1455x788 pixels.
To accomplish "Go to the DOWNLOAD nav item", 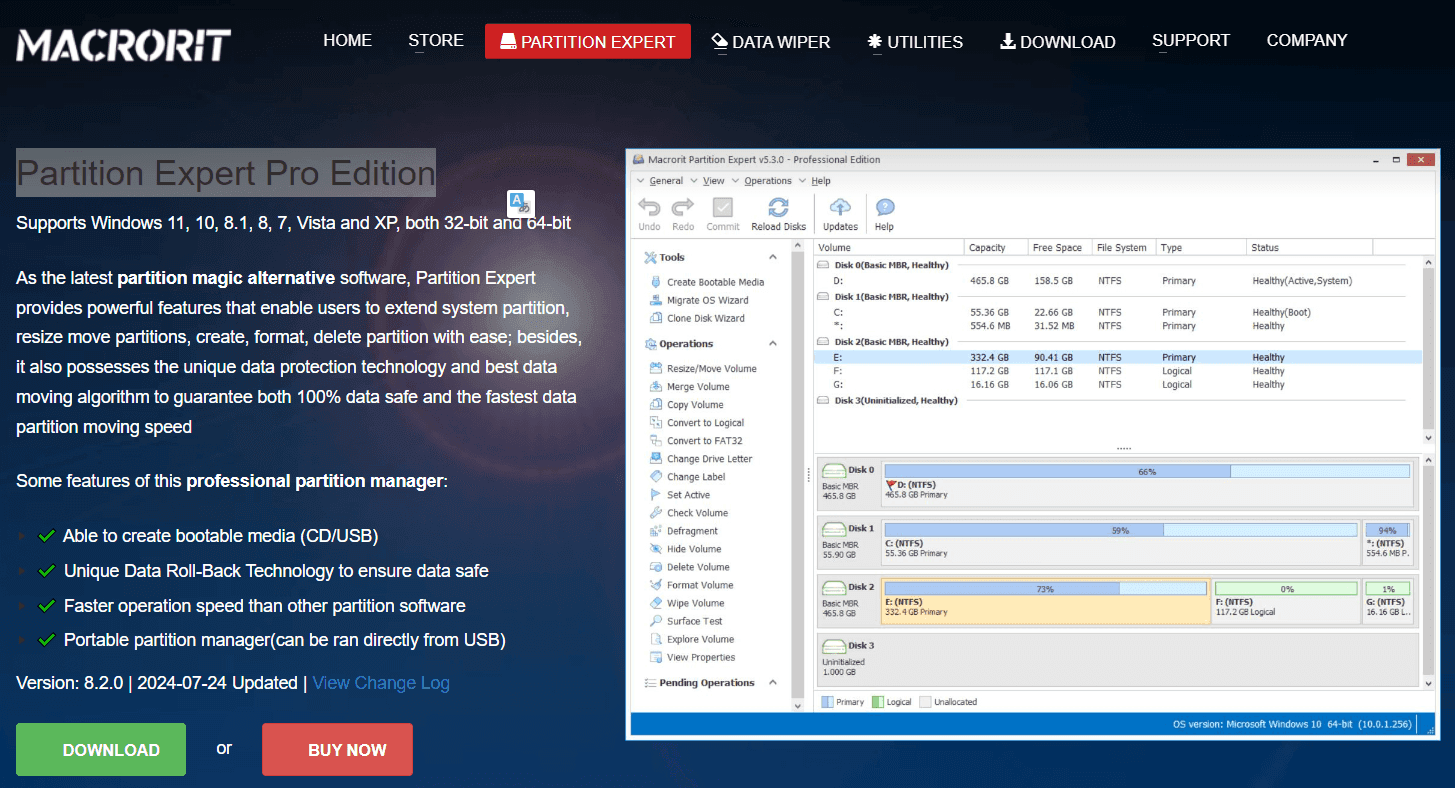I will 1058,42.
